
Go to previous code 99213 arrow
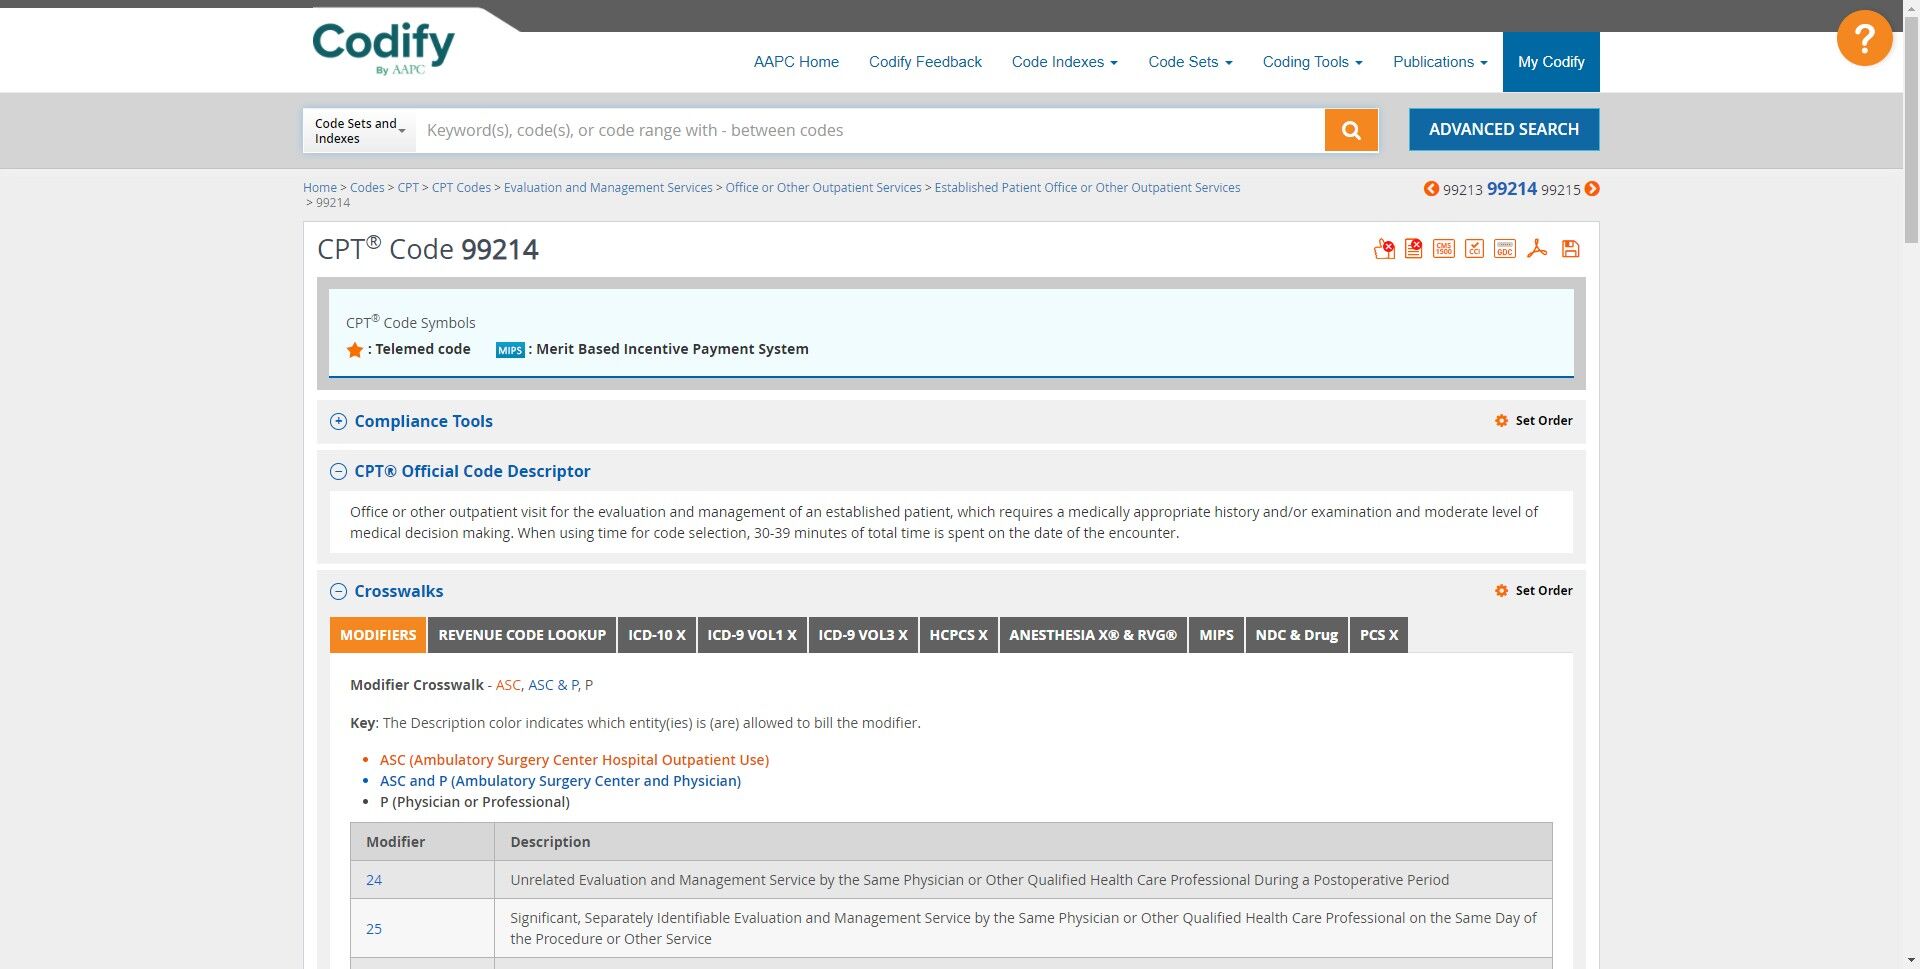point(1431,189)
